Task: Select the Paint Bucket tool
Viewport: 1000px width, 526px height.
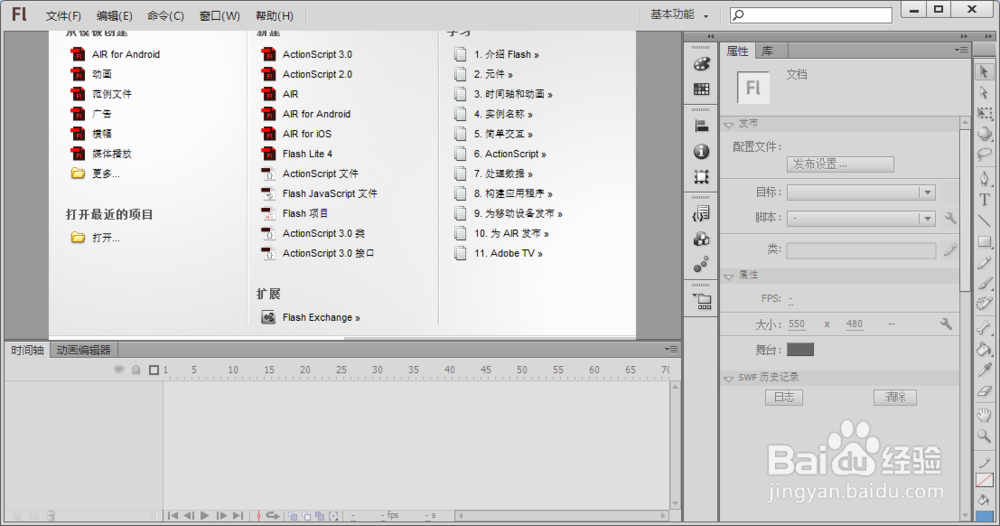Action: pos(984,349)
